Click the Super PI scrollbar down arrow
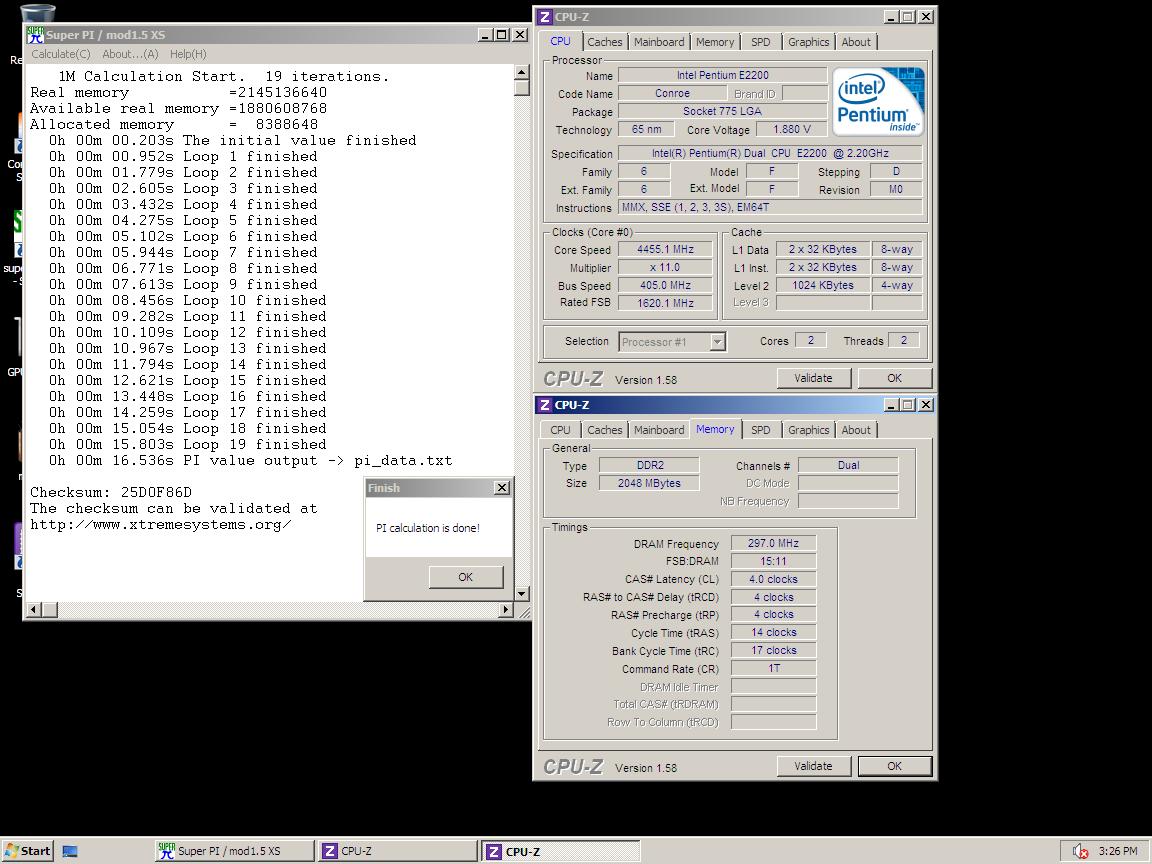The width and height of the screenshot is (1152, 864). point(522,594)
